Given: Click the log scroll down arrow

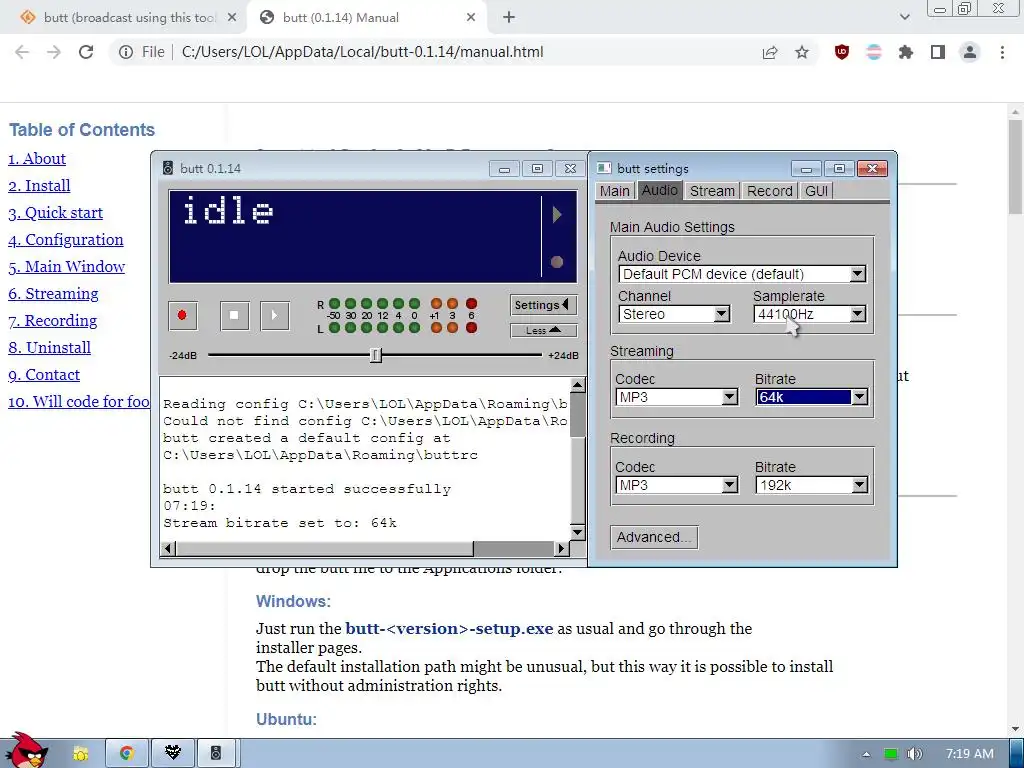Looking at the screenshot, I should [x=577, y=532].
